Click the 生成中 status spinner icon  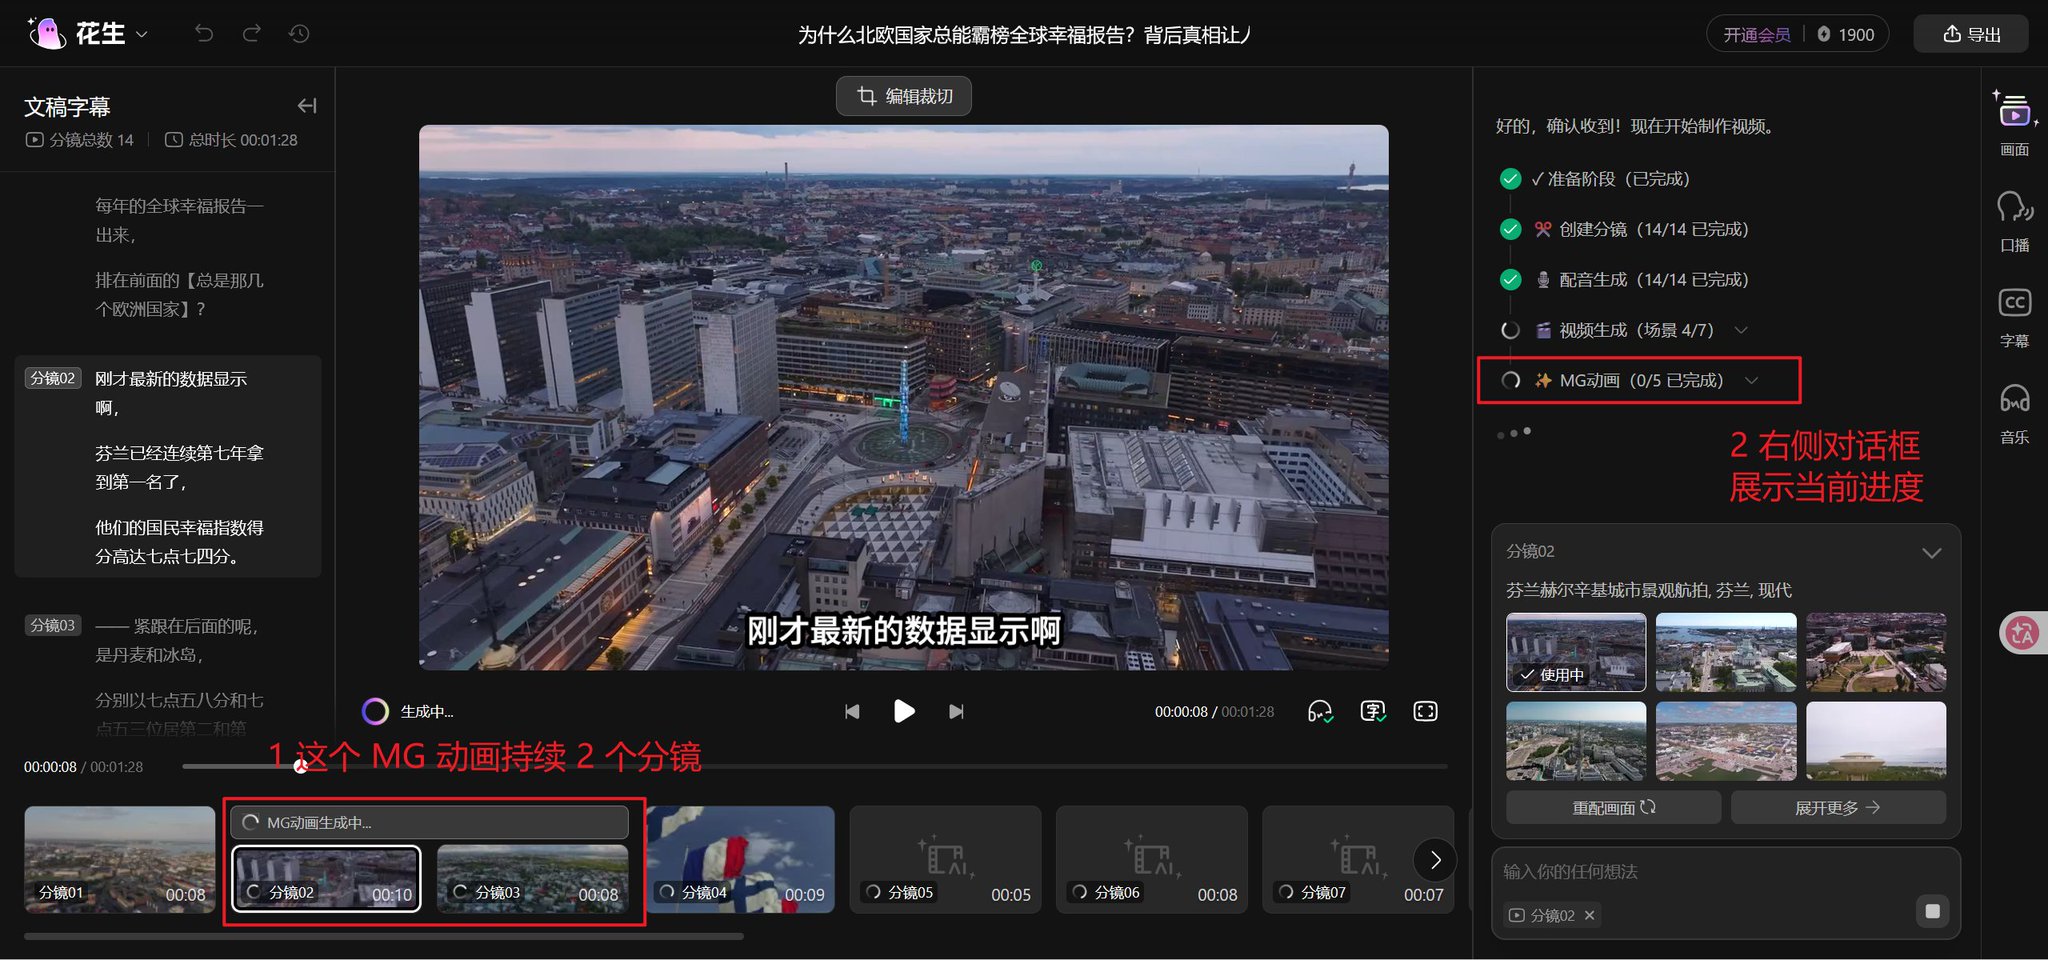click(x=375, y=711)
